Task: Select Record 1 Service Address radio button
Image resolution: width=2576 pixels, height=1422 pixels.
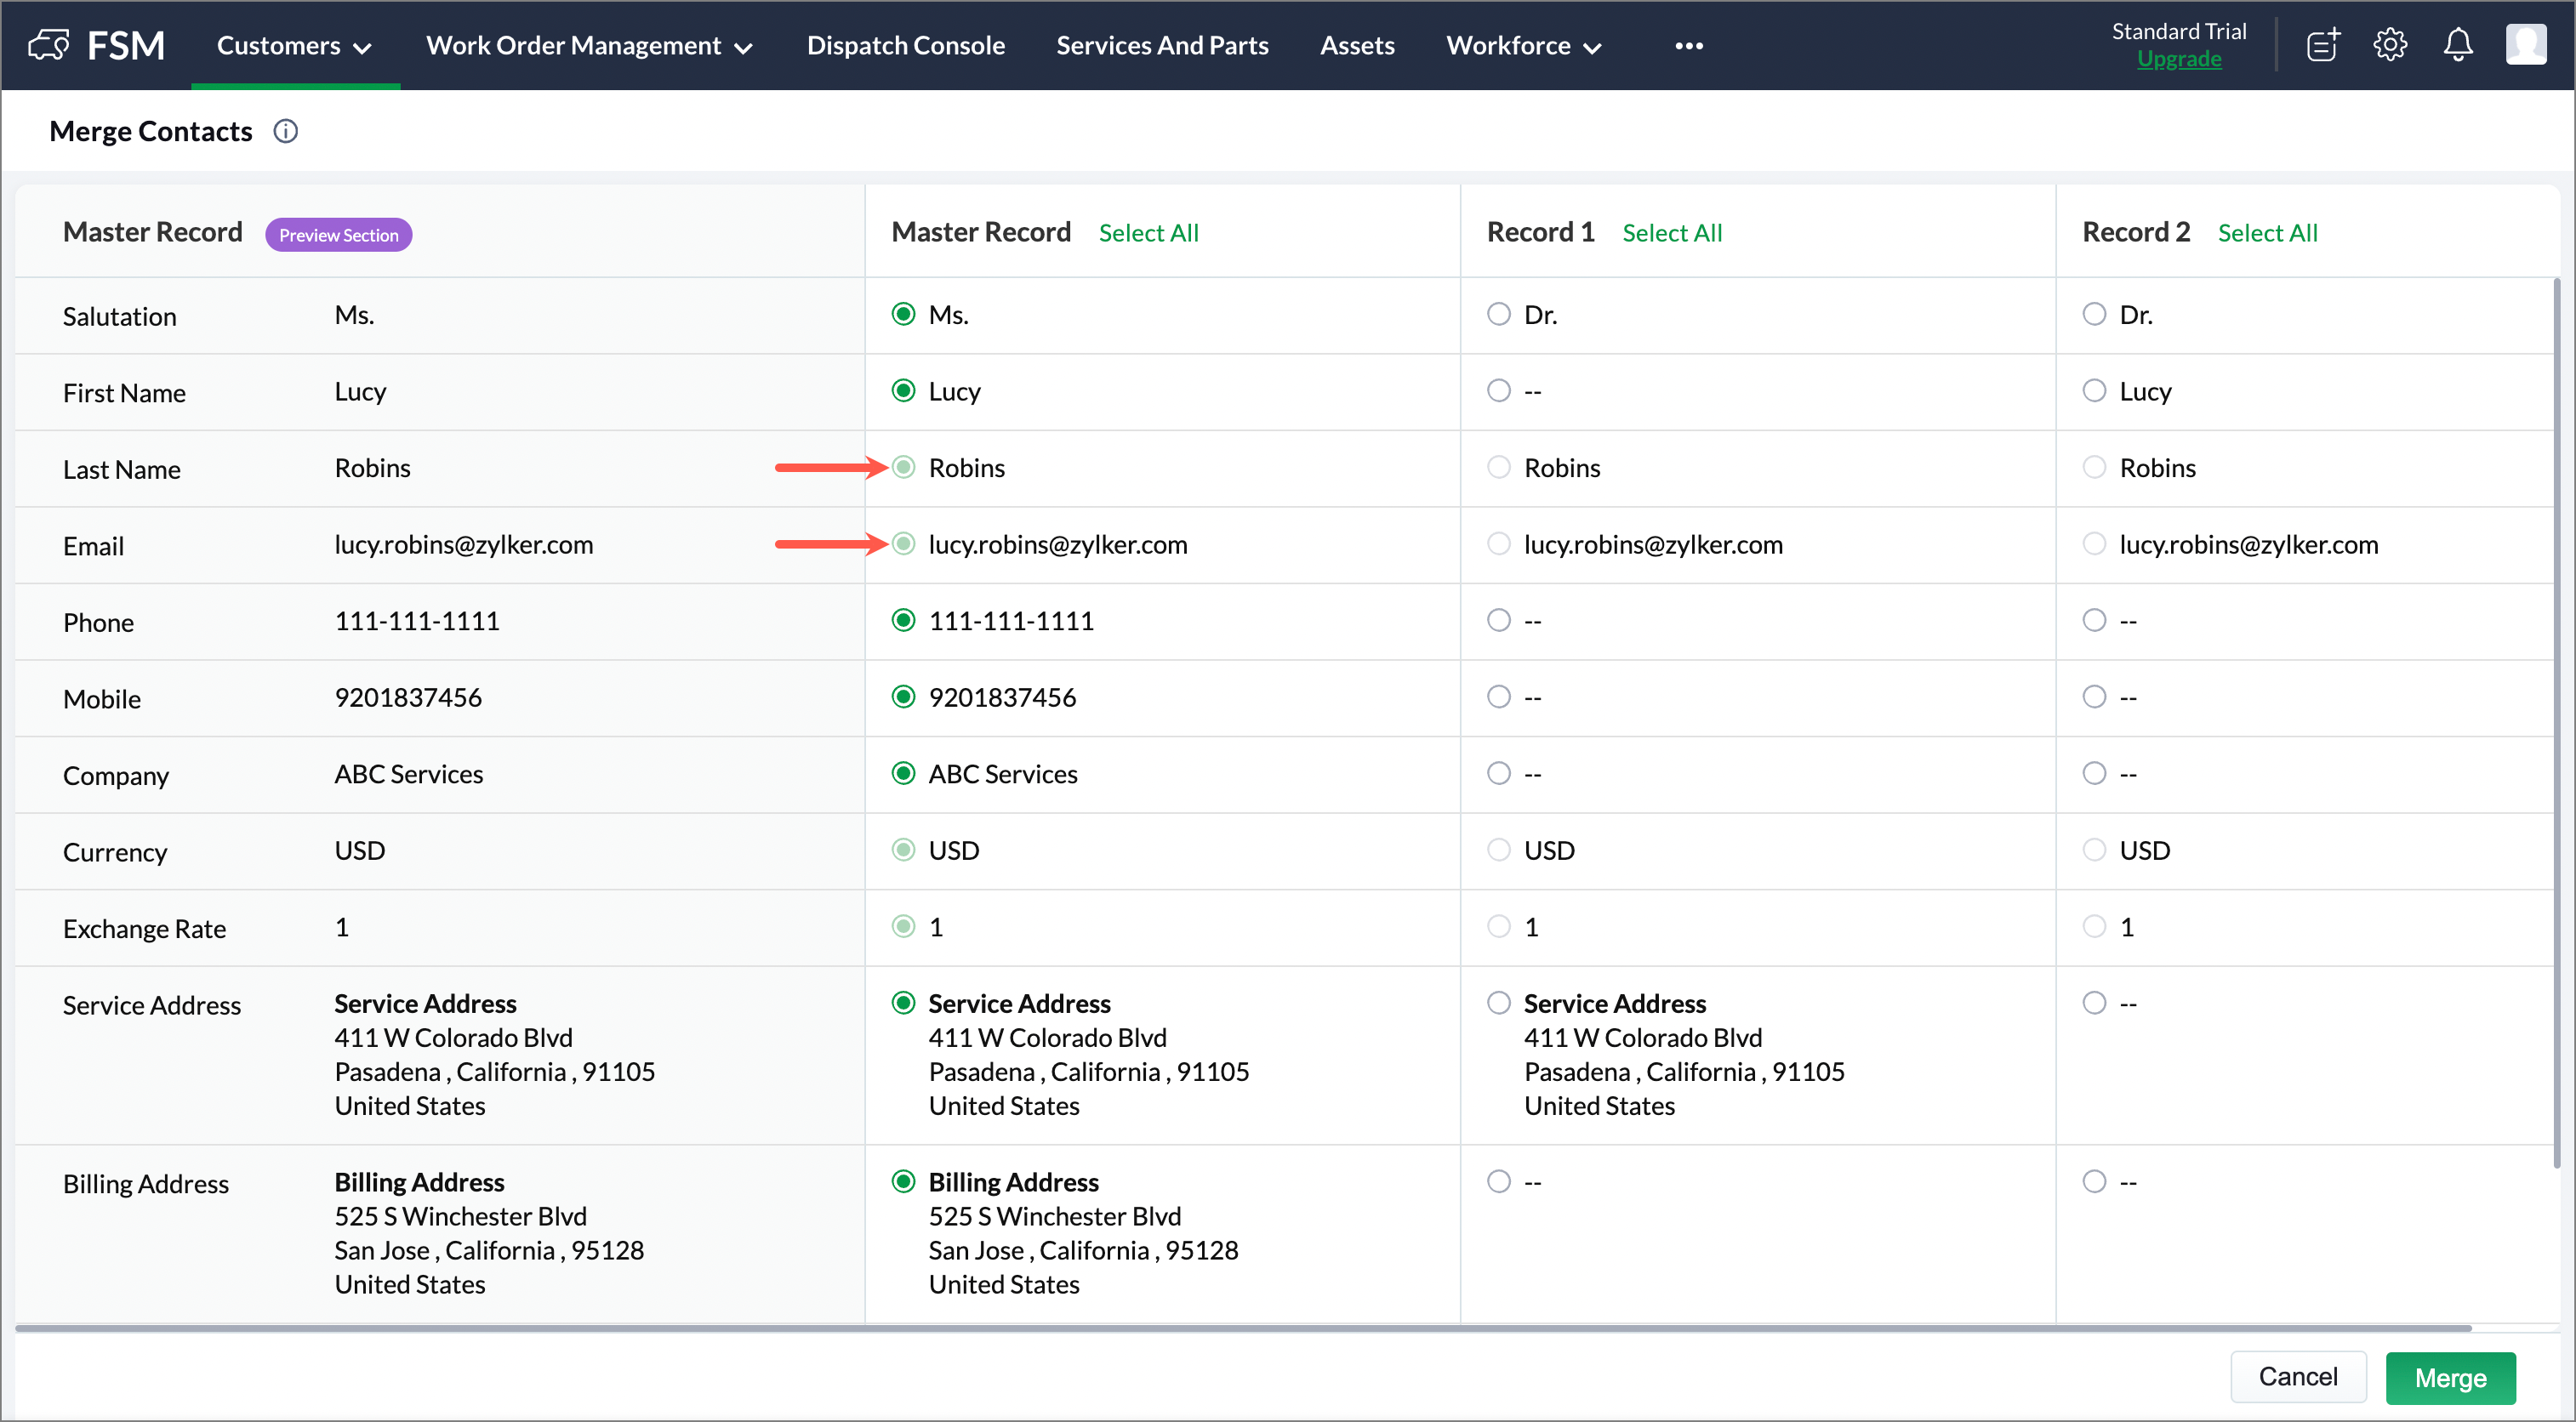Action: pyautogui.click(x=1498, y=1003)
